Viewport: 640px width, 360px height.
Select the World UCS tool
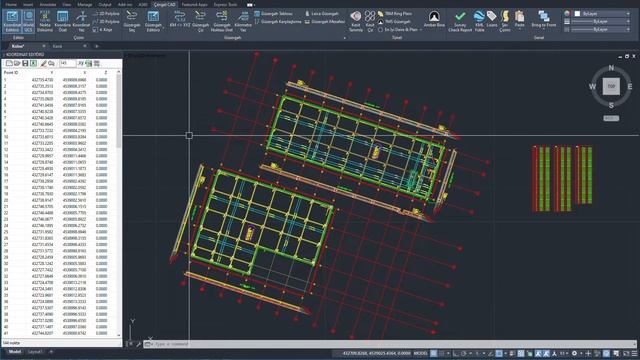28,21
